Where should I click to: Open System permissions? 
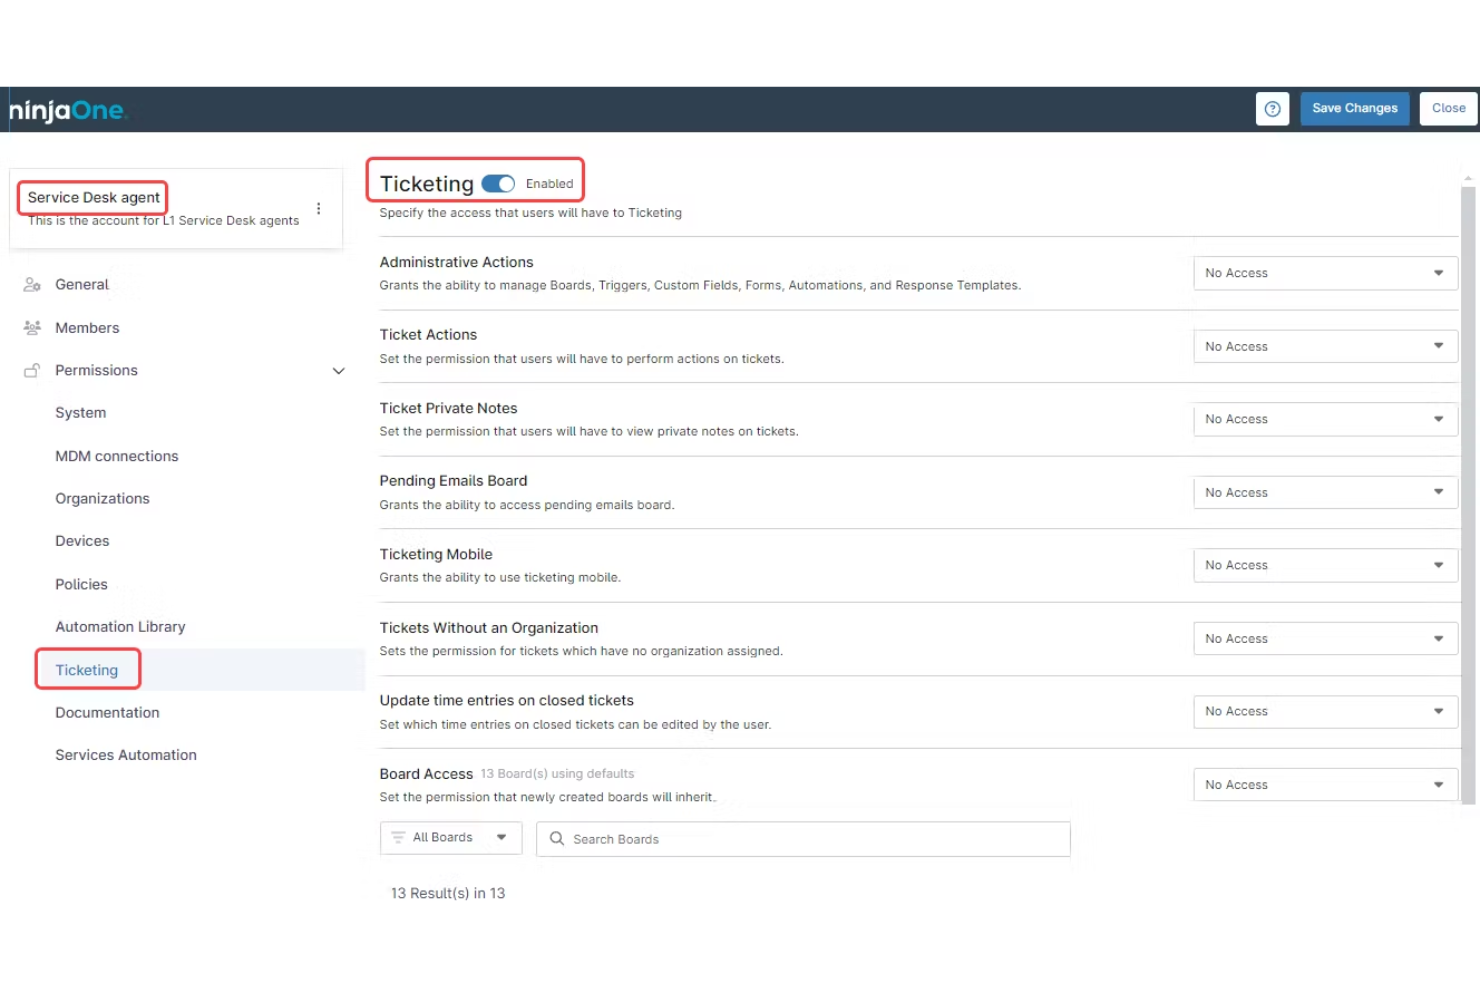pyautogui.click(x=80, y=413)
